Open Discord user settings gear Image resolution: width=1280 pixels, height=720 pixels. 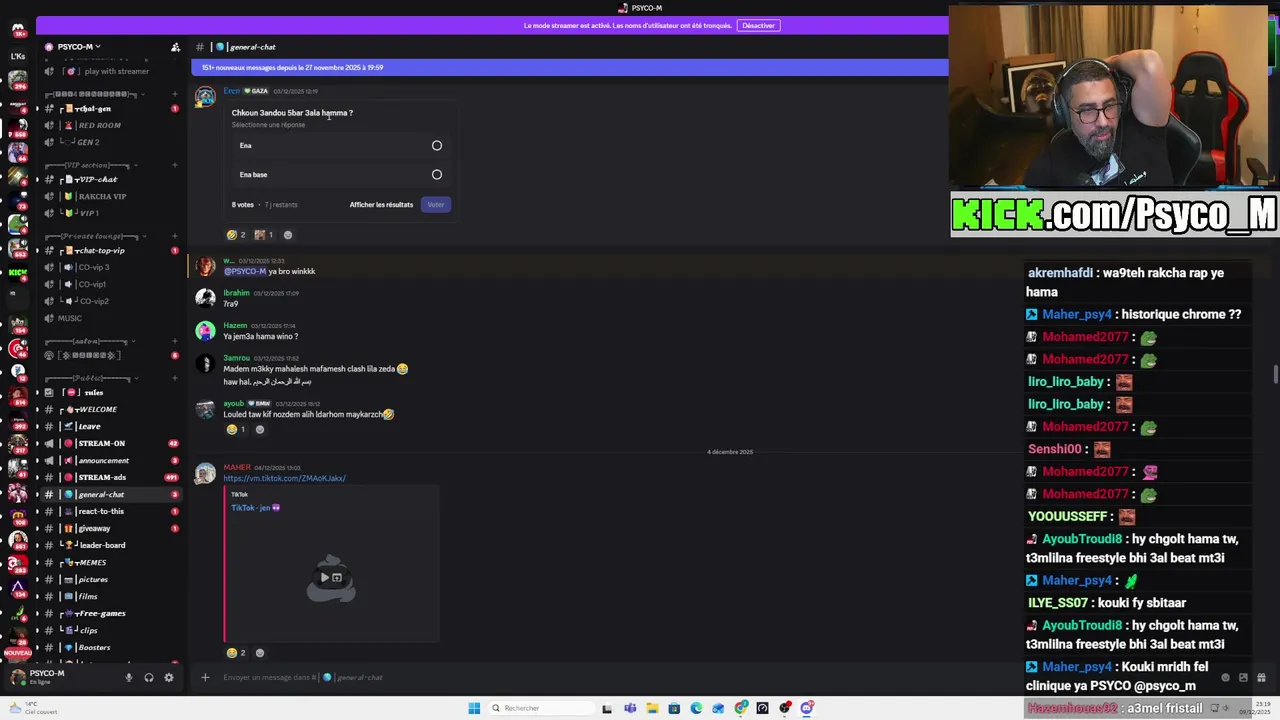click(169, 678)
